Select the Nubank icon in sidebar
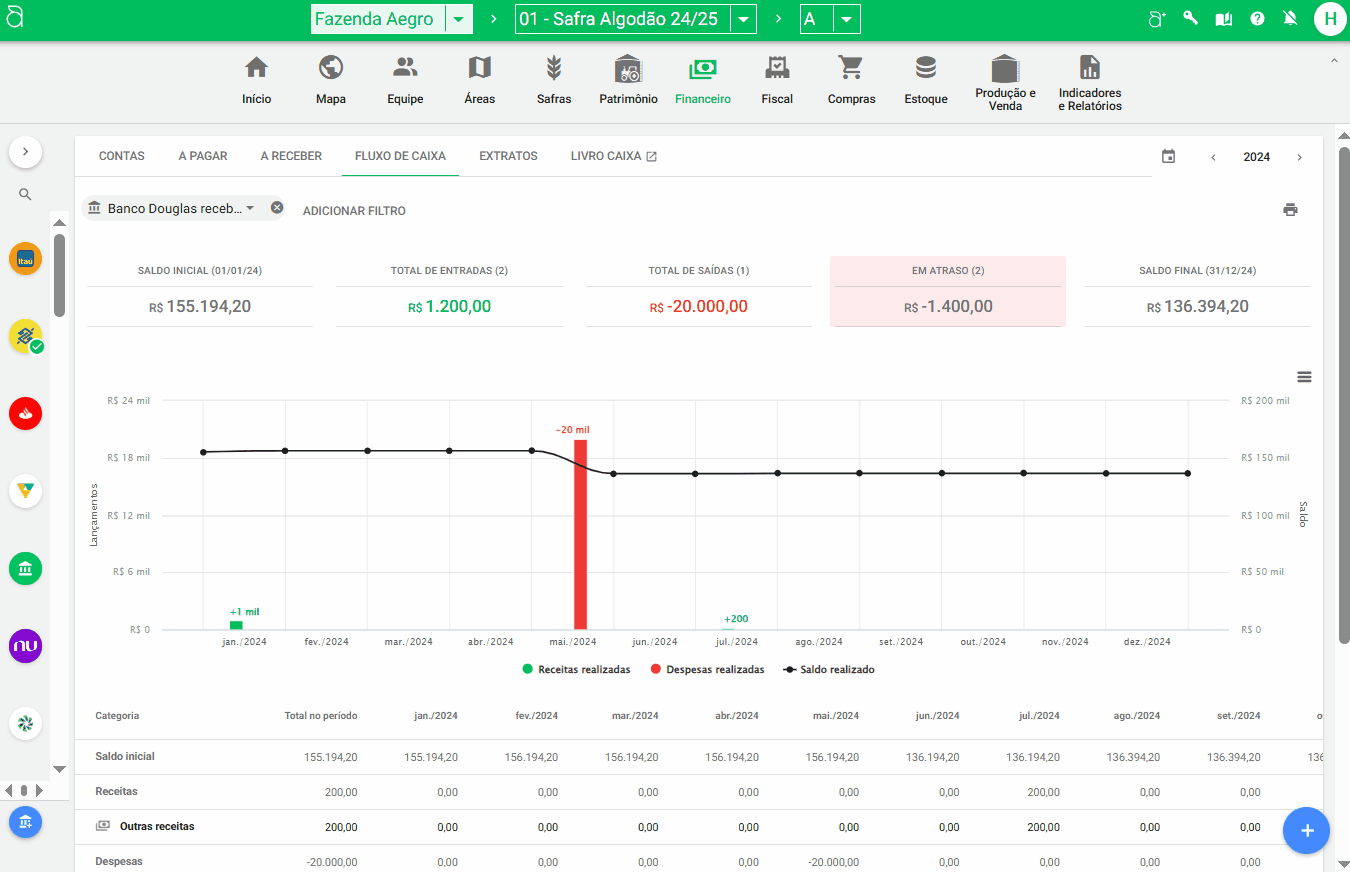Viewport: 1350px width, 872px height. point(25,646)
